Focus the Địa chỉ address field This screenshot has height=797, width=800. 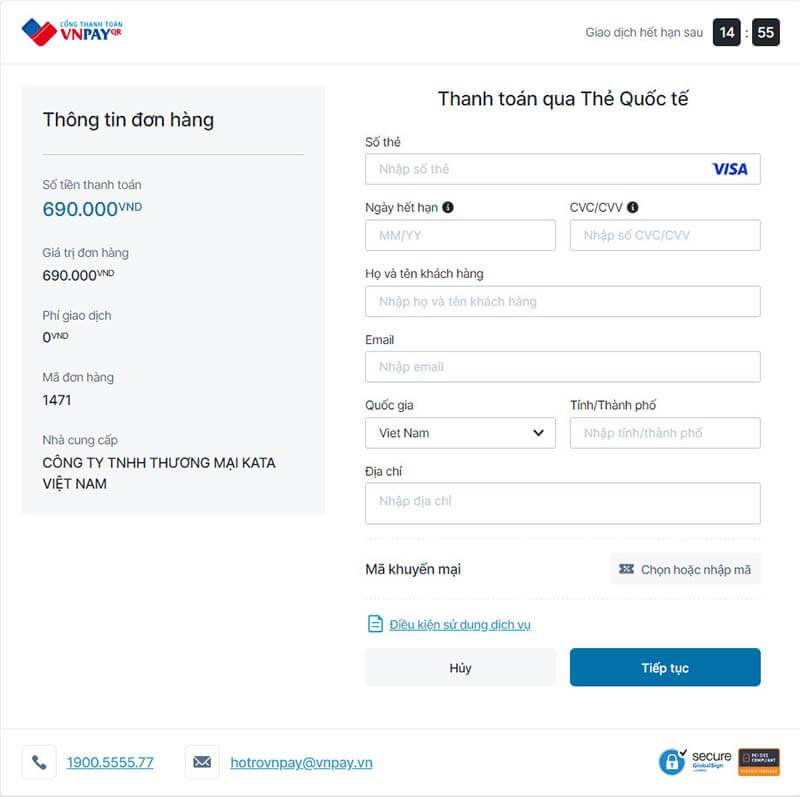[562, 503]
